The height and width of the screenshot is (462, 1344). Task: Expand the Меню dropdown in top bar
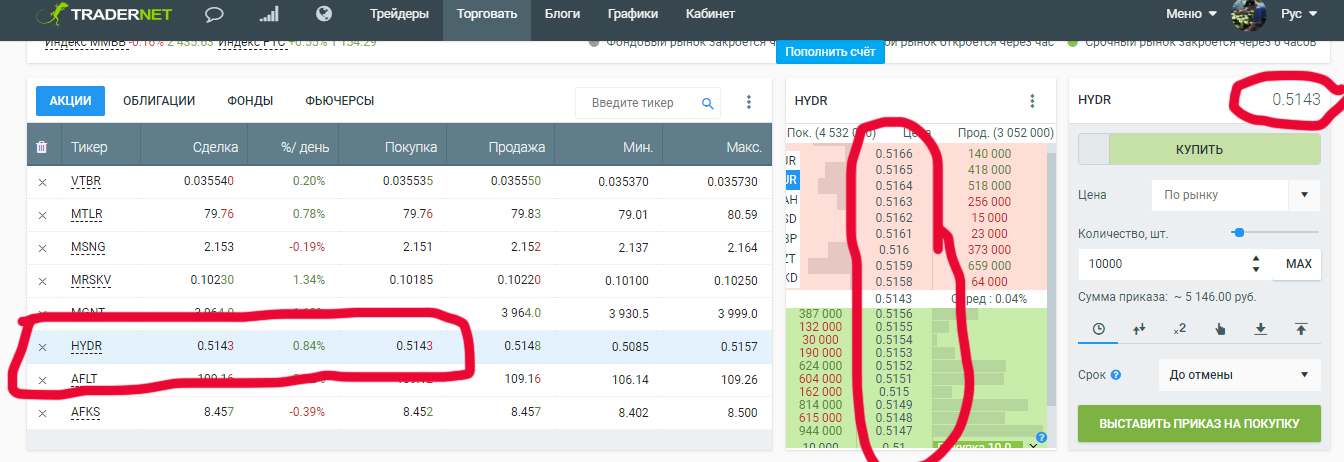click(1192, 14)
